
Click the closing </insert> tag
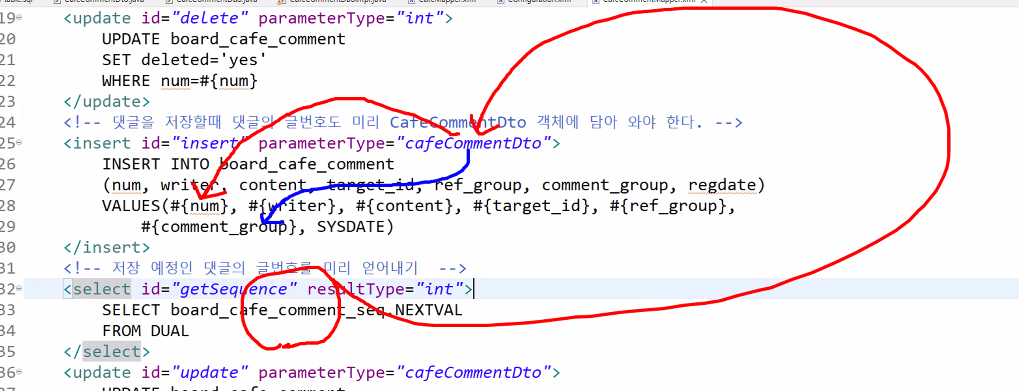[x=107, y=248]
